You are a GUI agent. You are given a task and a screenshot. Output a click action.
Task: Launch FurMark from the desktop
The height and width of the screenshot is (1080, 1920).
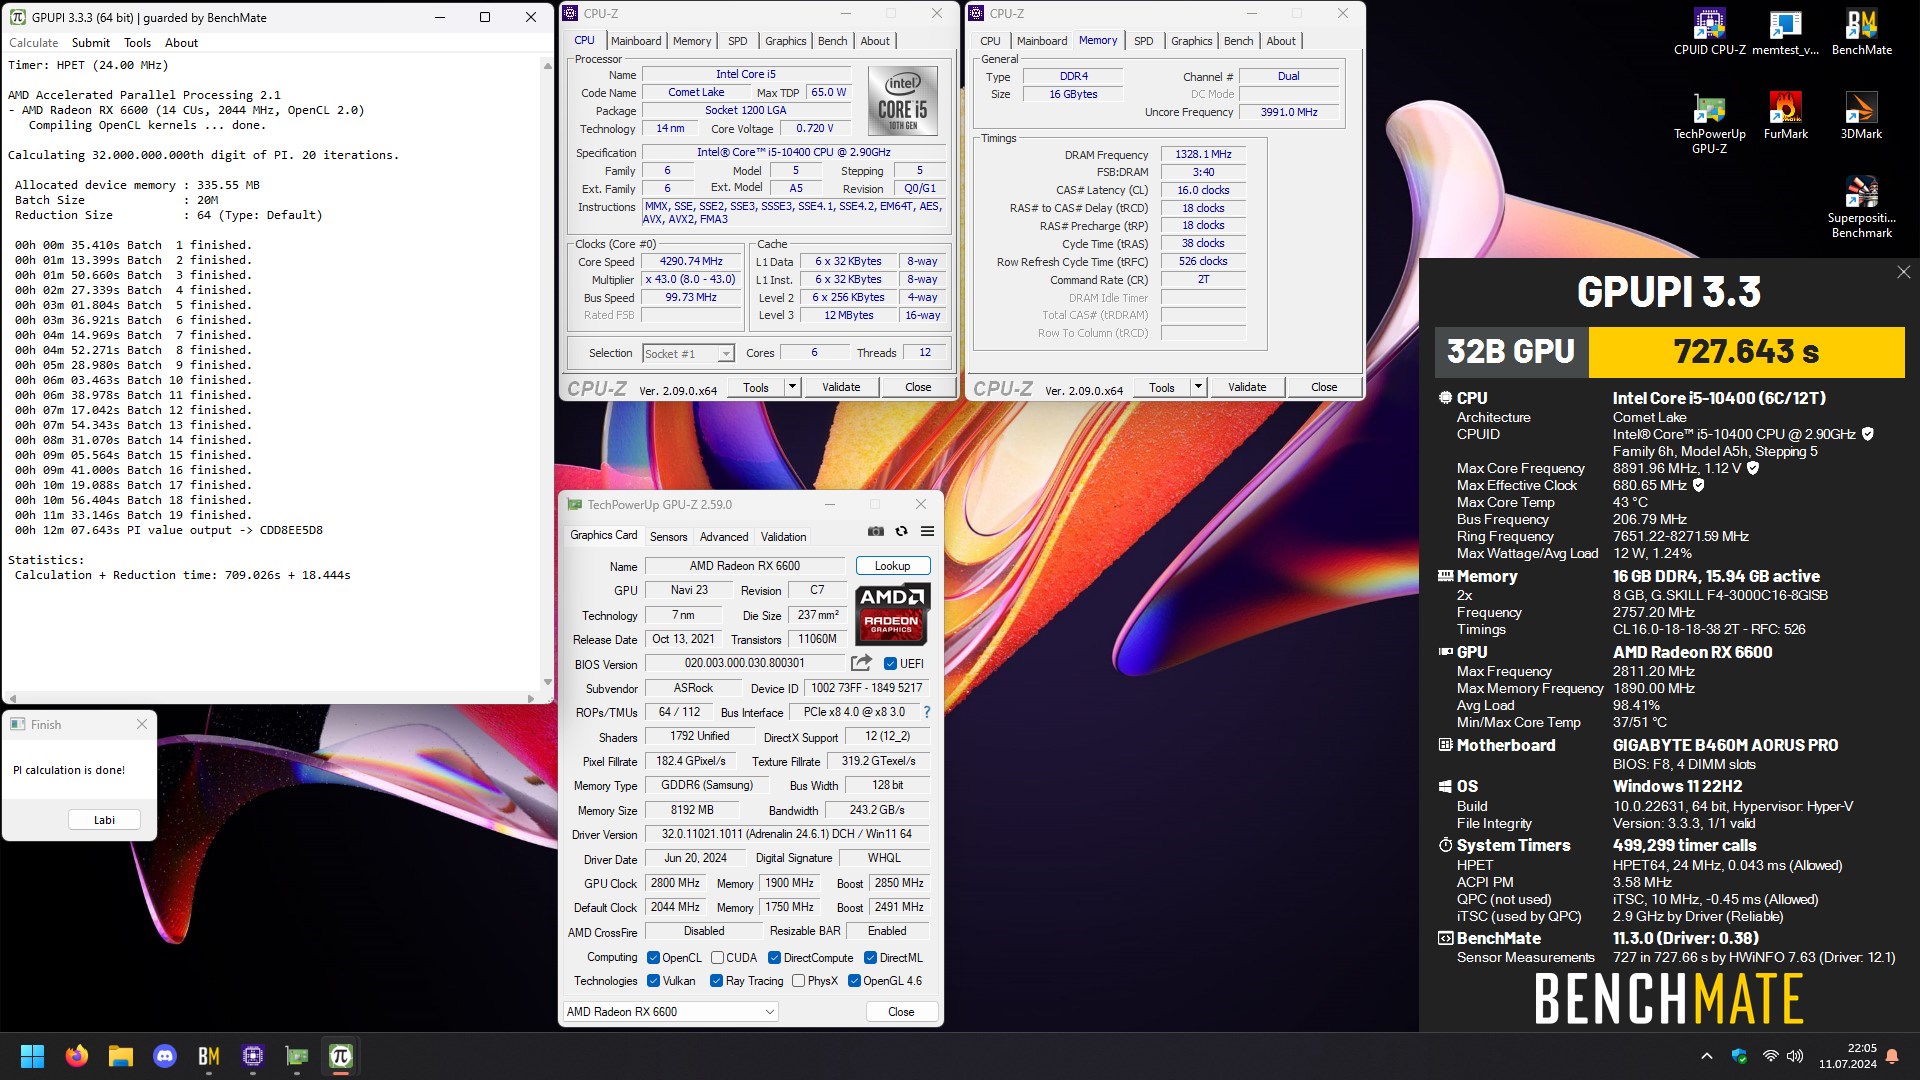(x=1785, y=115)
